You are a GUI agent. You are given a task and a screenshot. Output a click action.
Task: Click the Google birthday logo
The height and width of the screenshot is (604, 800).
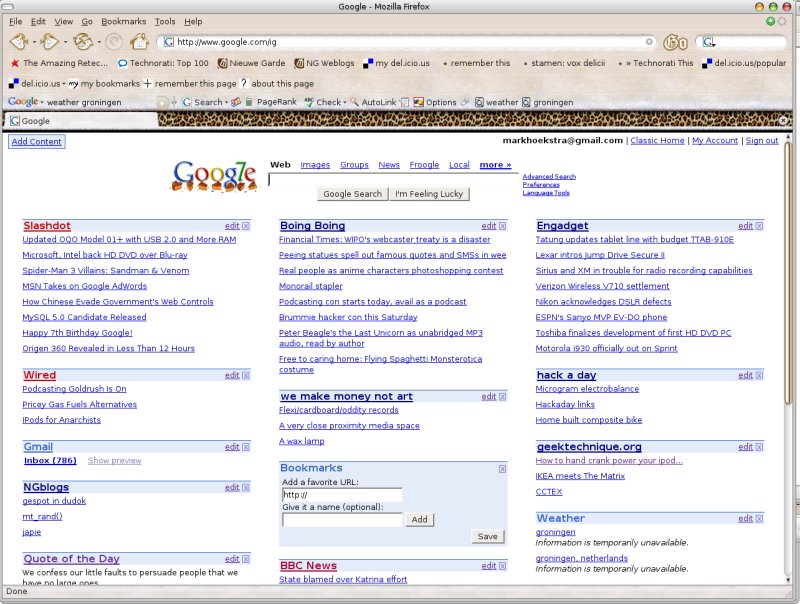click(x=214, y=176)
